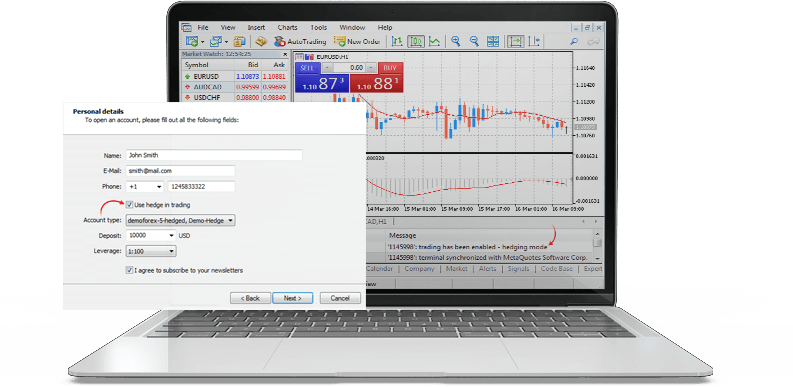Click the Next button

point(292,298)
